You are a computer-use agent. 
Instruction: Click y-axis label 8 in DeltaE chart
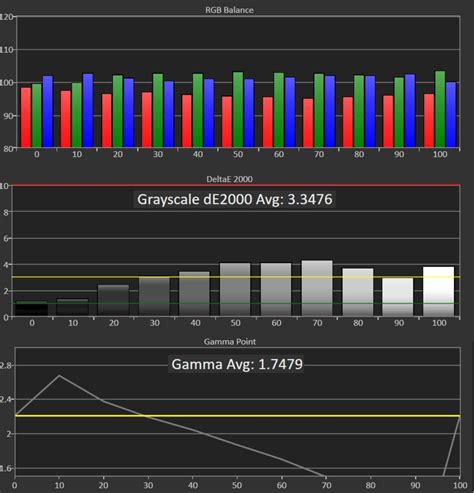coord(6,212)
